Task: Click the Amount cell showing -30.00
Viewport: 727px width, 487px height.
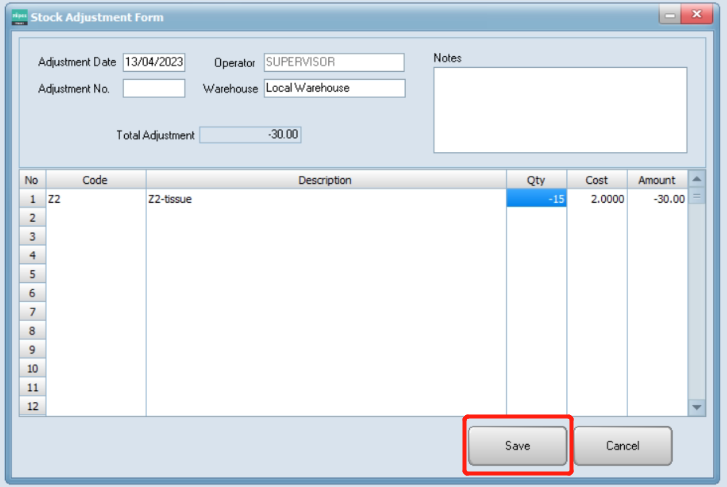Action: click(658, 199)
